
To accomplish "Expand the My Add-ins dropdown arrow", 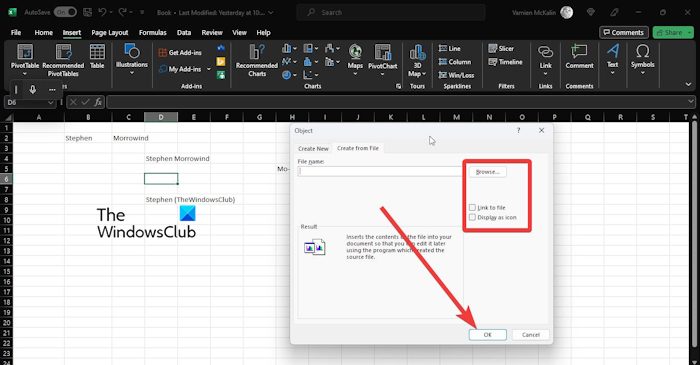I will tap(208, 69).
